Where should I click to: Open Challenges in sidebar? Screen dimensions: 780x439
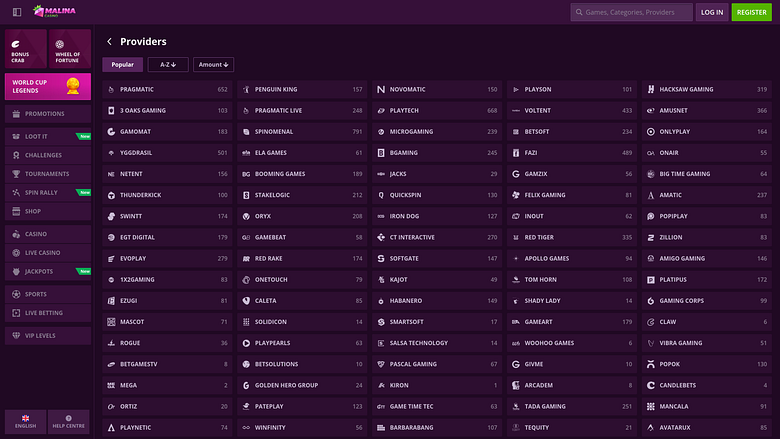[x=48, y=155]
